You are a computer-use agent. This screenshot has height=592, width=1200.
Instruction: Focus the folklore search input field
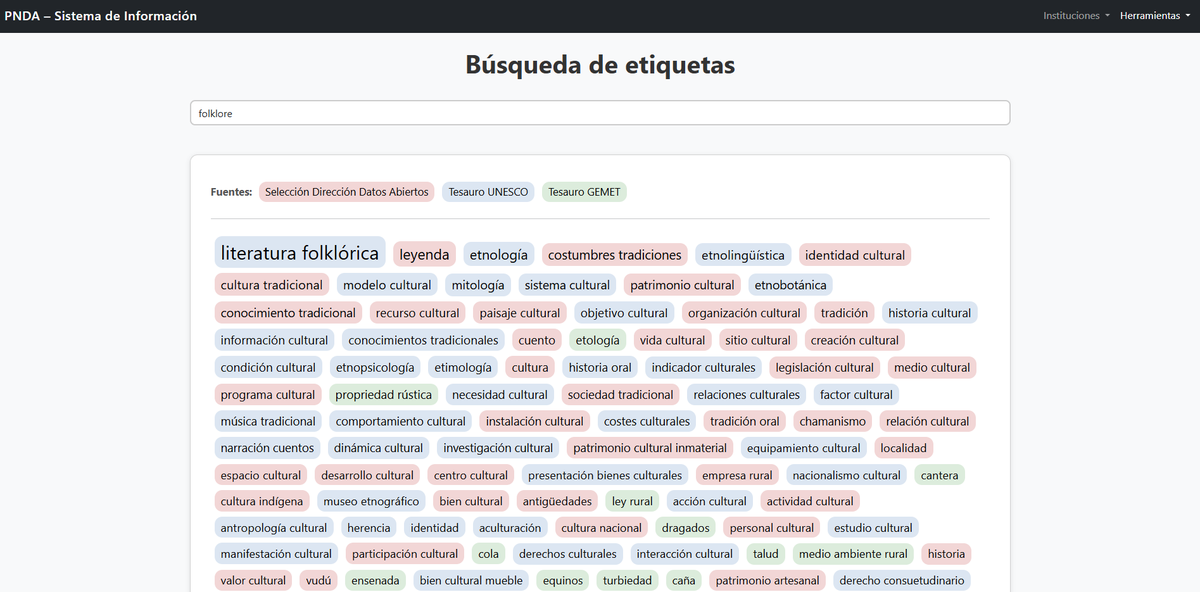click(x=600, y=113)
